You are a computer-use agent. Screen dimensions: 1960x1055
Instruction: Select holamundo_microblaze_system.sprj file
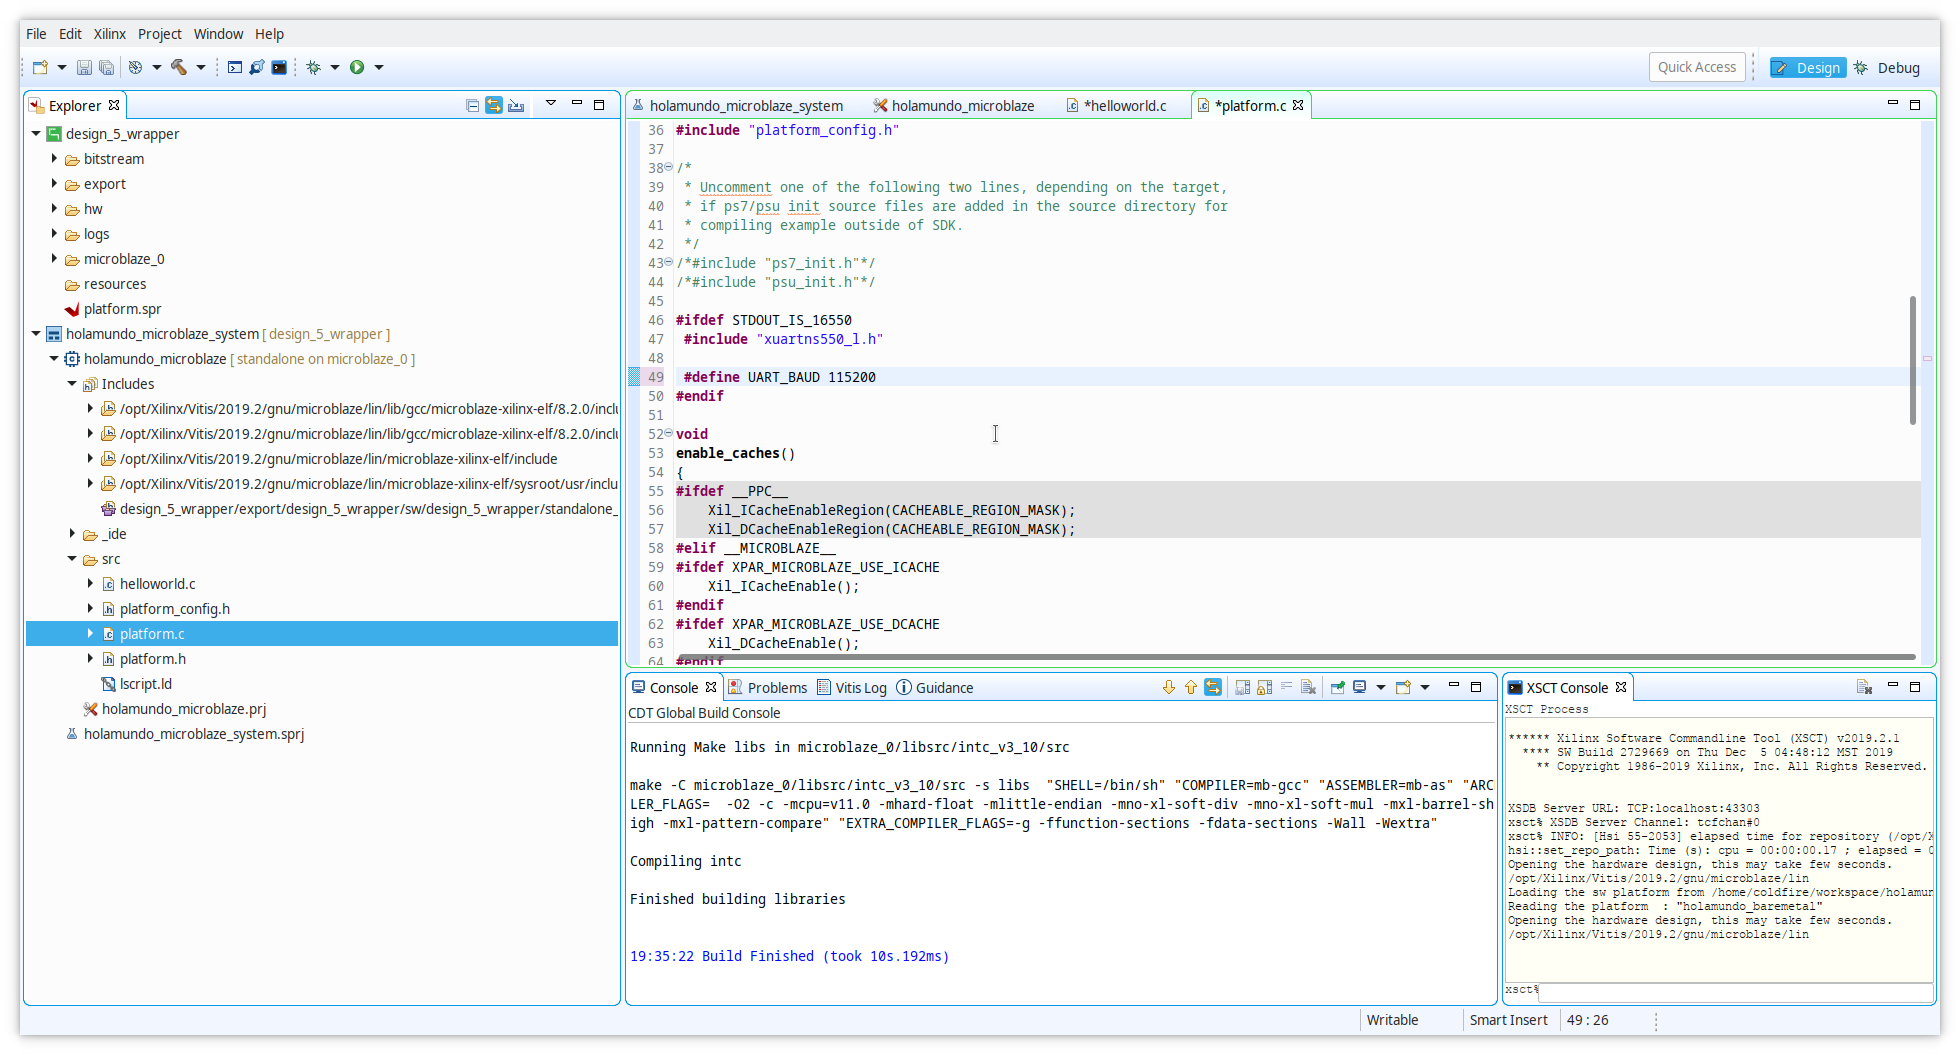[x=194, y=734]
